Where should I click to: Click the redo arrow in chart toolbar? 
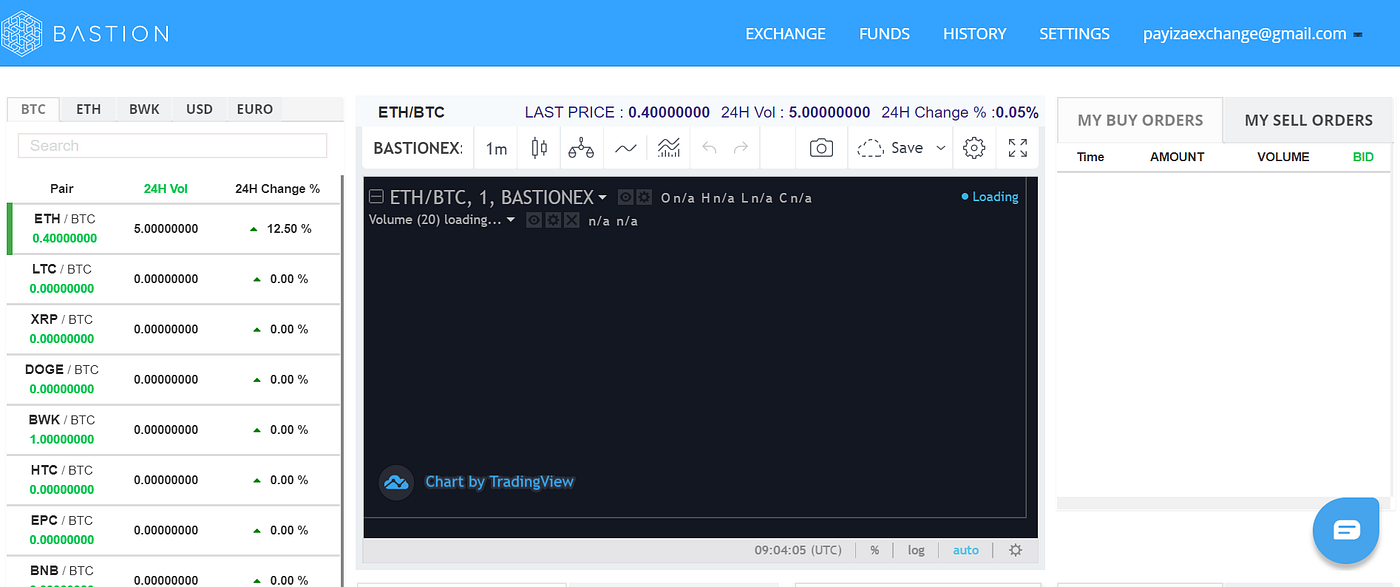pos(741,148)
